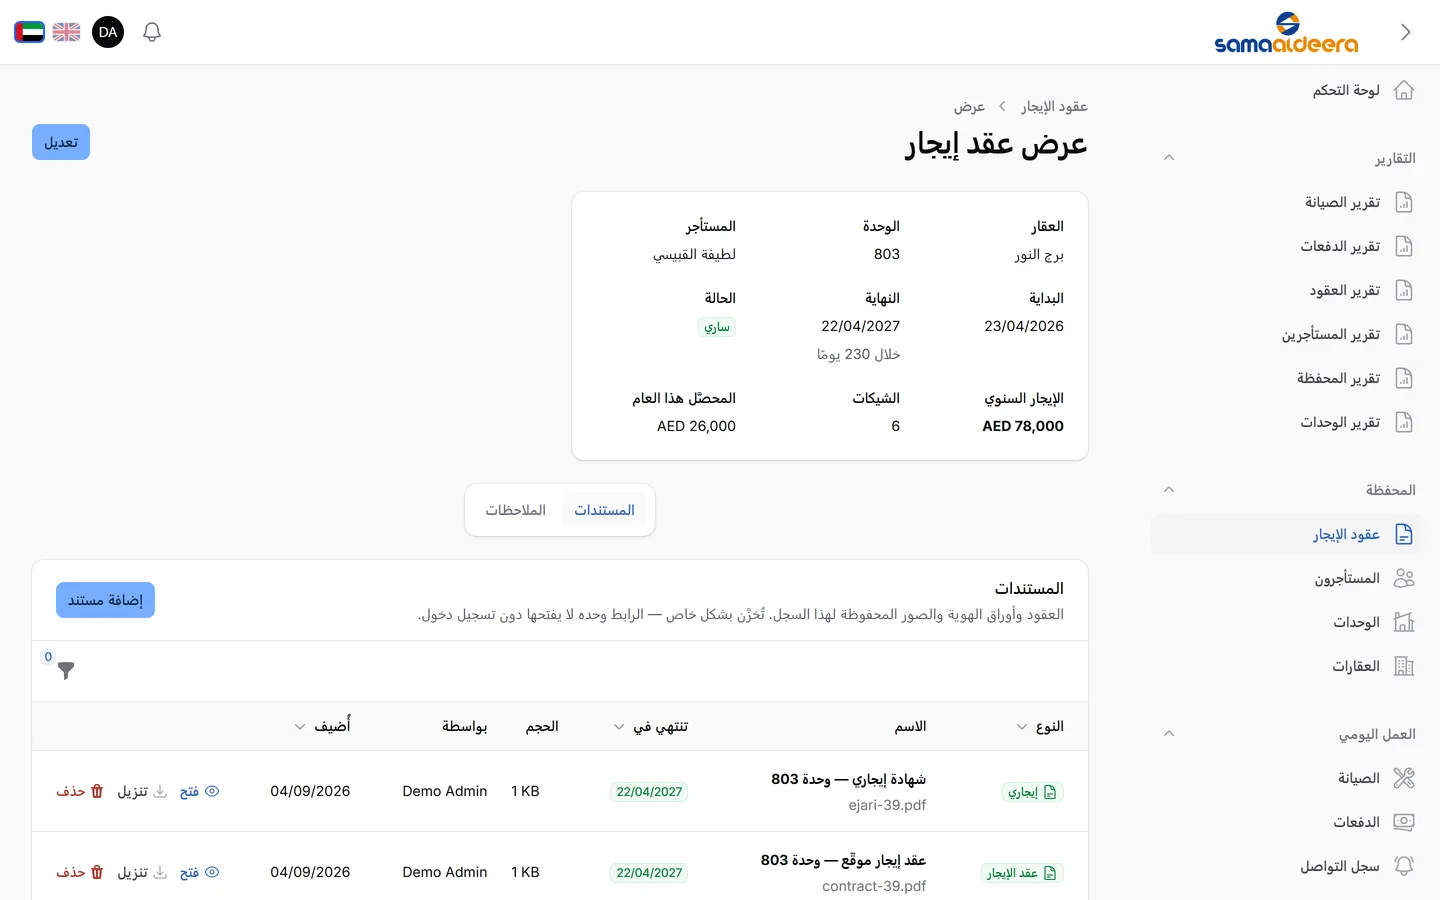The image size is (1440, 900).
Task: Click the ساري status badge
Action: tap(717, 327)
